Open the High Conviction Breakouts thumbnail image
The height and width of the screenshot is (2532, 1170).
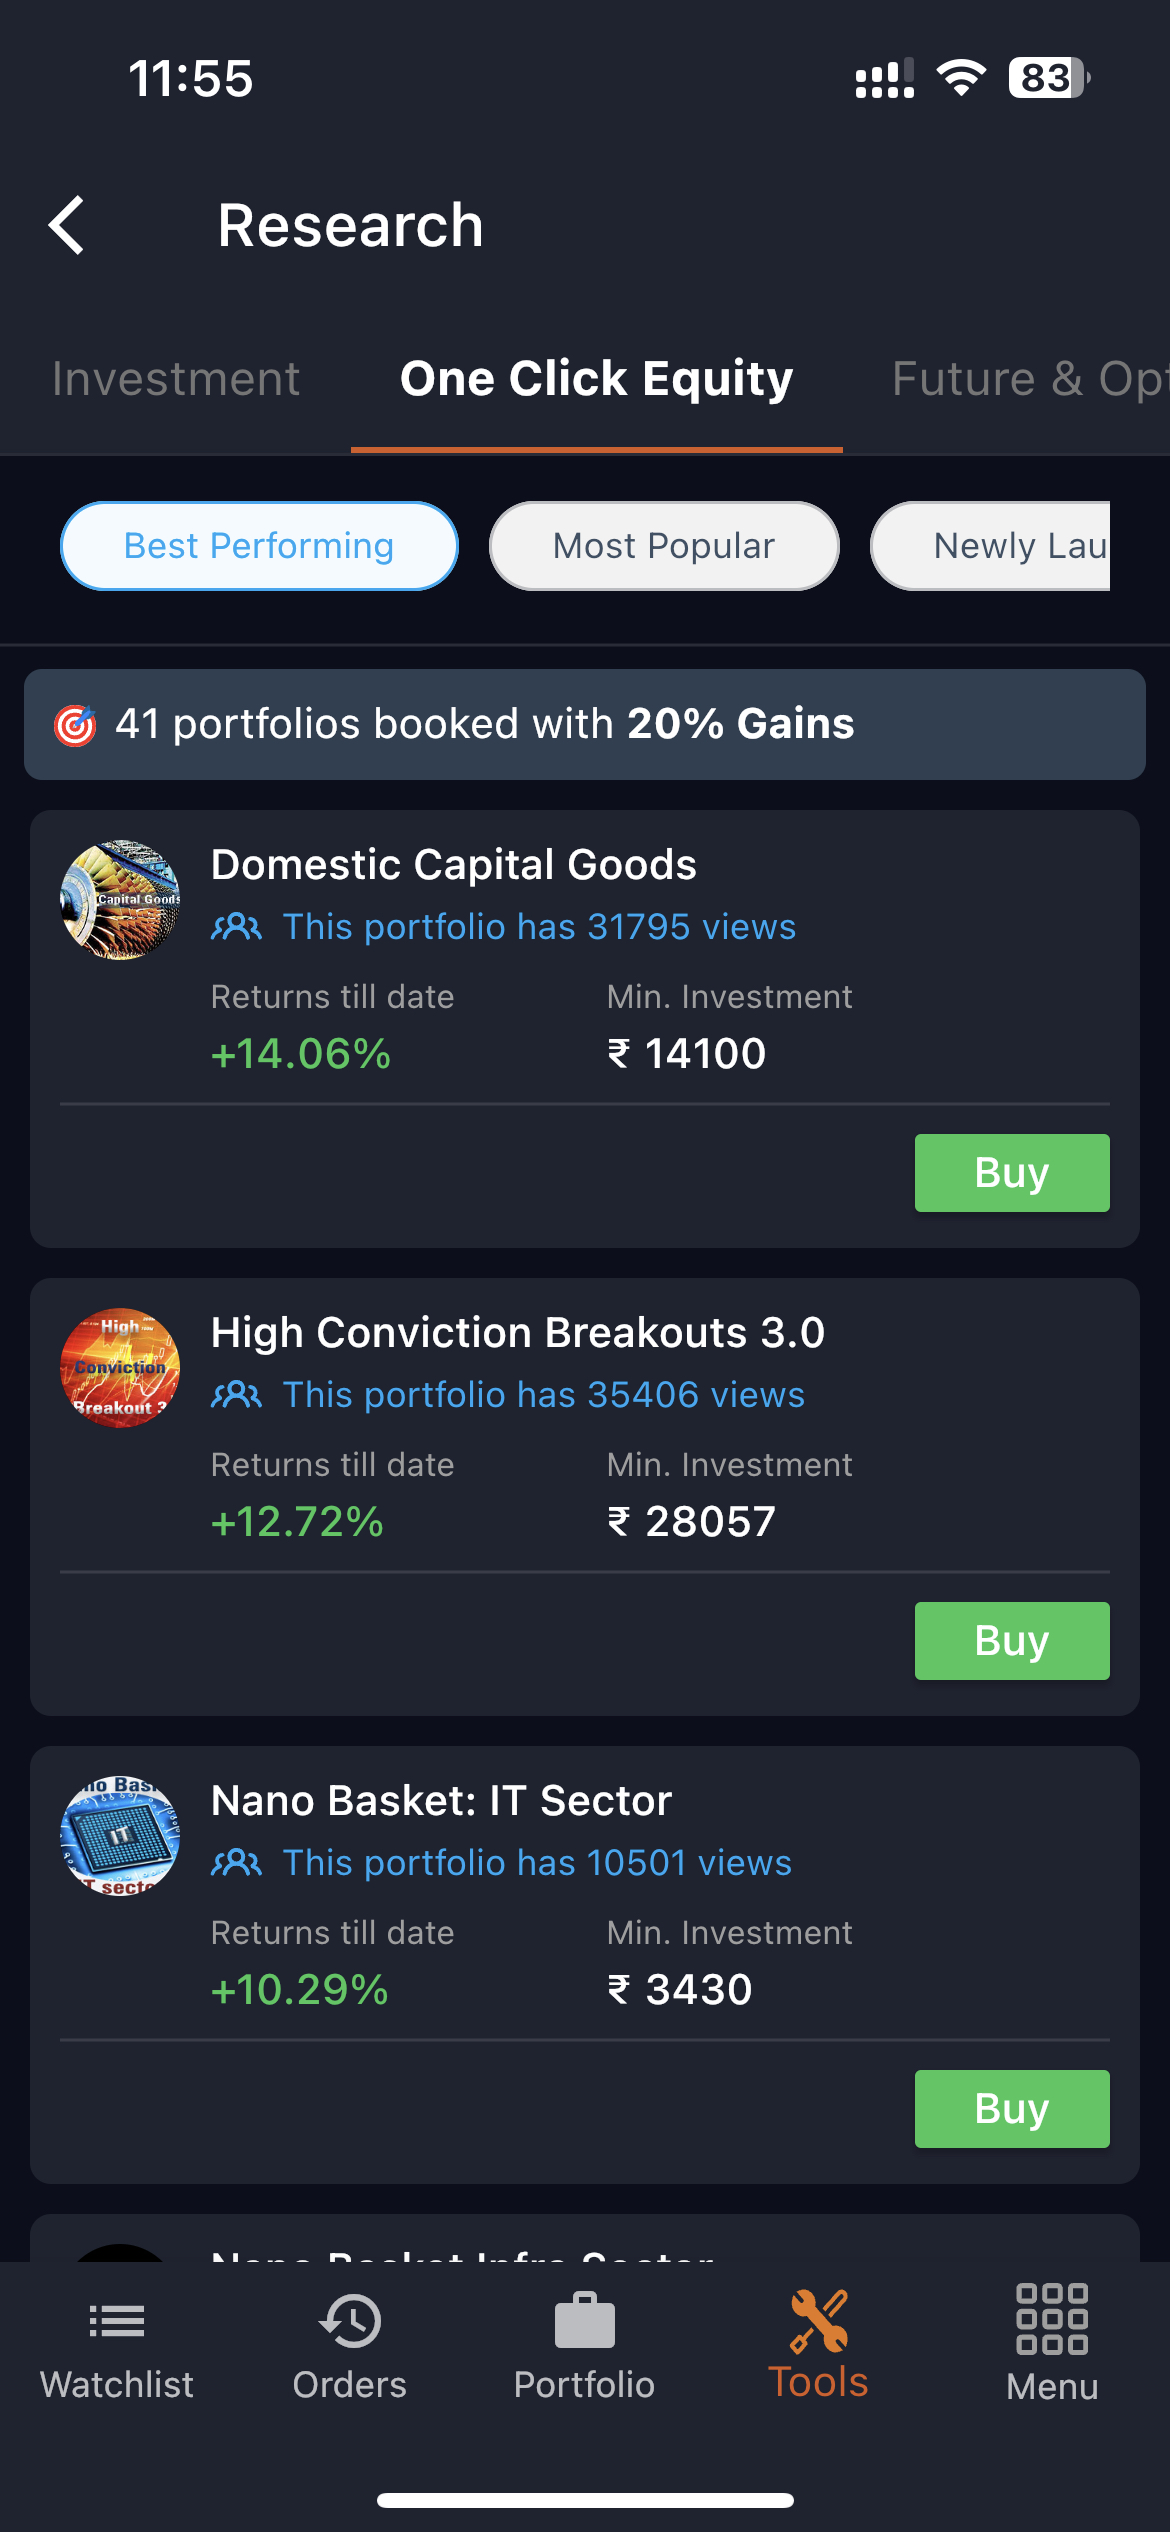tap(120, 1368)
